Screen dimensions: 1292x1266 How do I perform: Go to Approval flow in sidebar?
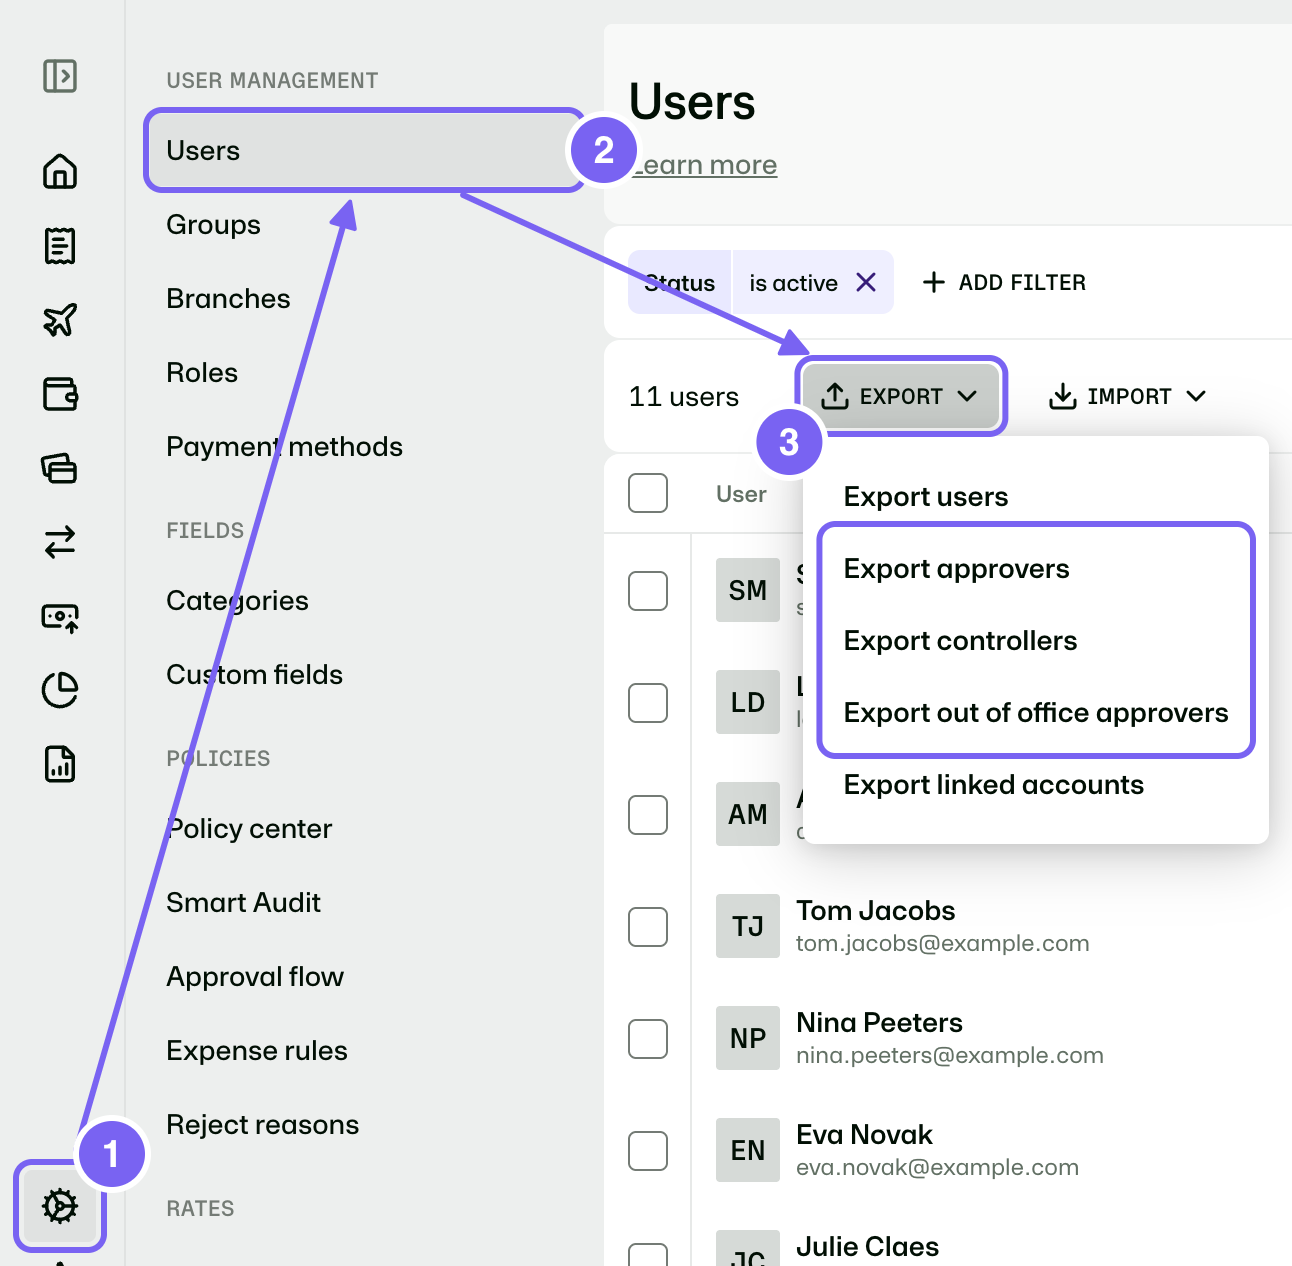[x=255, y=976]
